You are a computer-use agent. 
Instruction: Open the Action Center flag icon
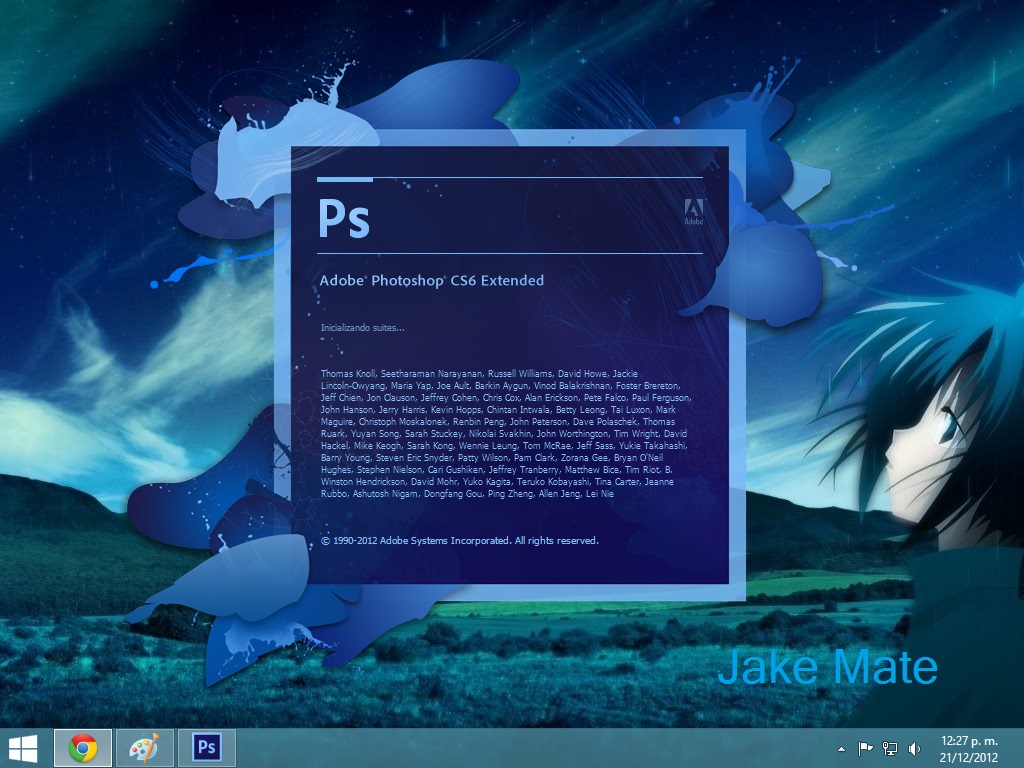pyautogui.click(x=864, y=747)
